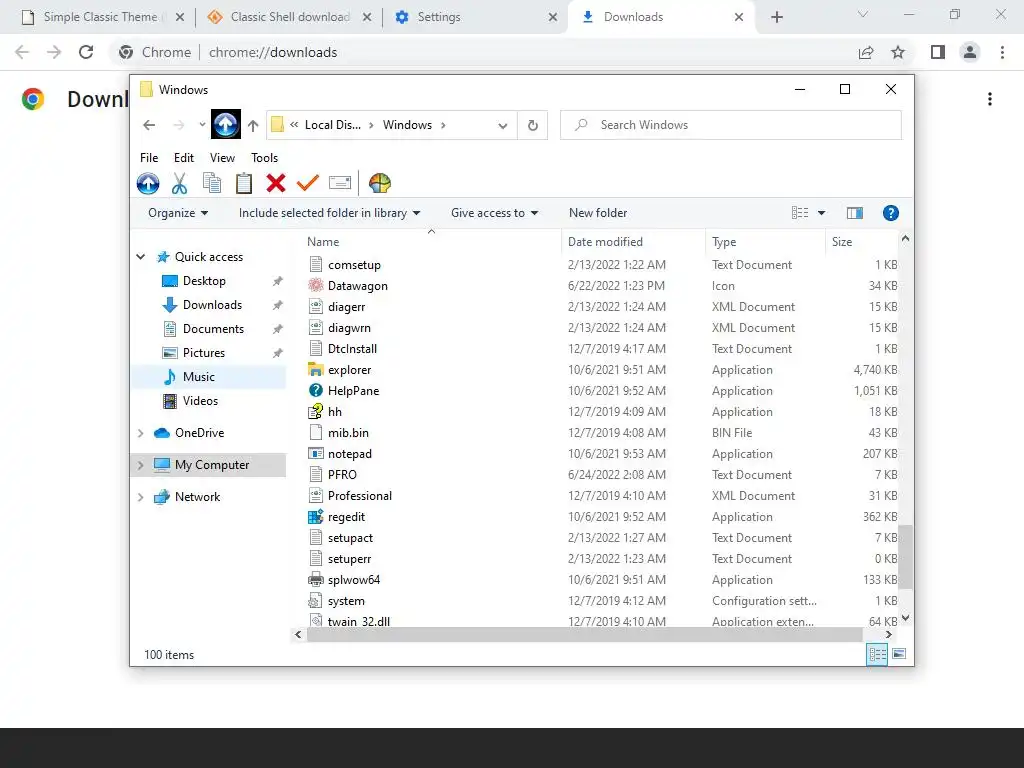Click New folder button

point(598,213)
